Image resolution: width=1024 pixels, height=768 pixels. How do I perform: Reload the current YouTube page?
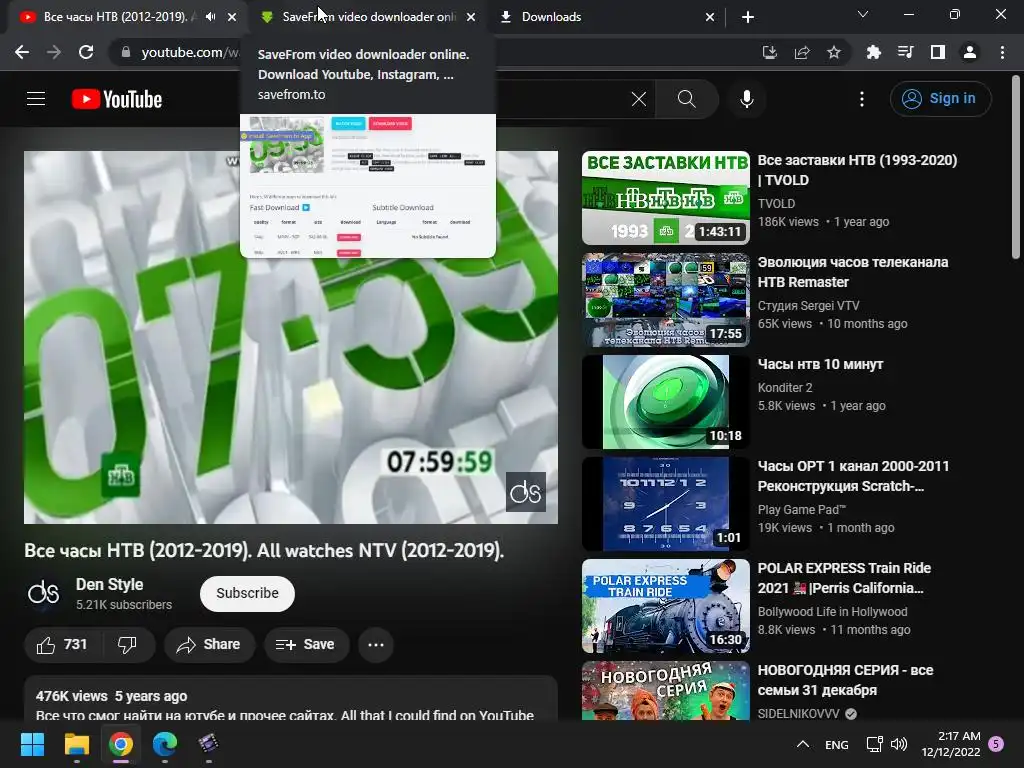[86, 52]
